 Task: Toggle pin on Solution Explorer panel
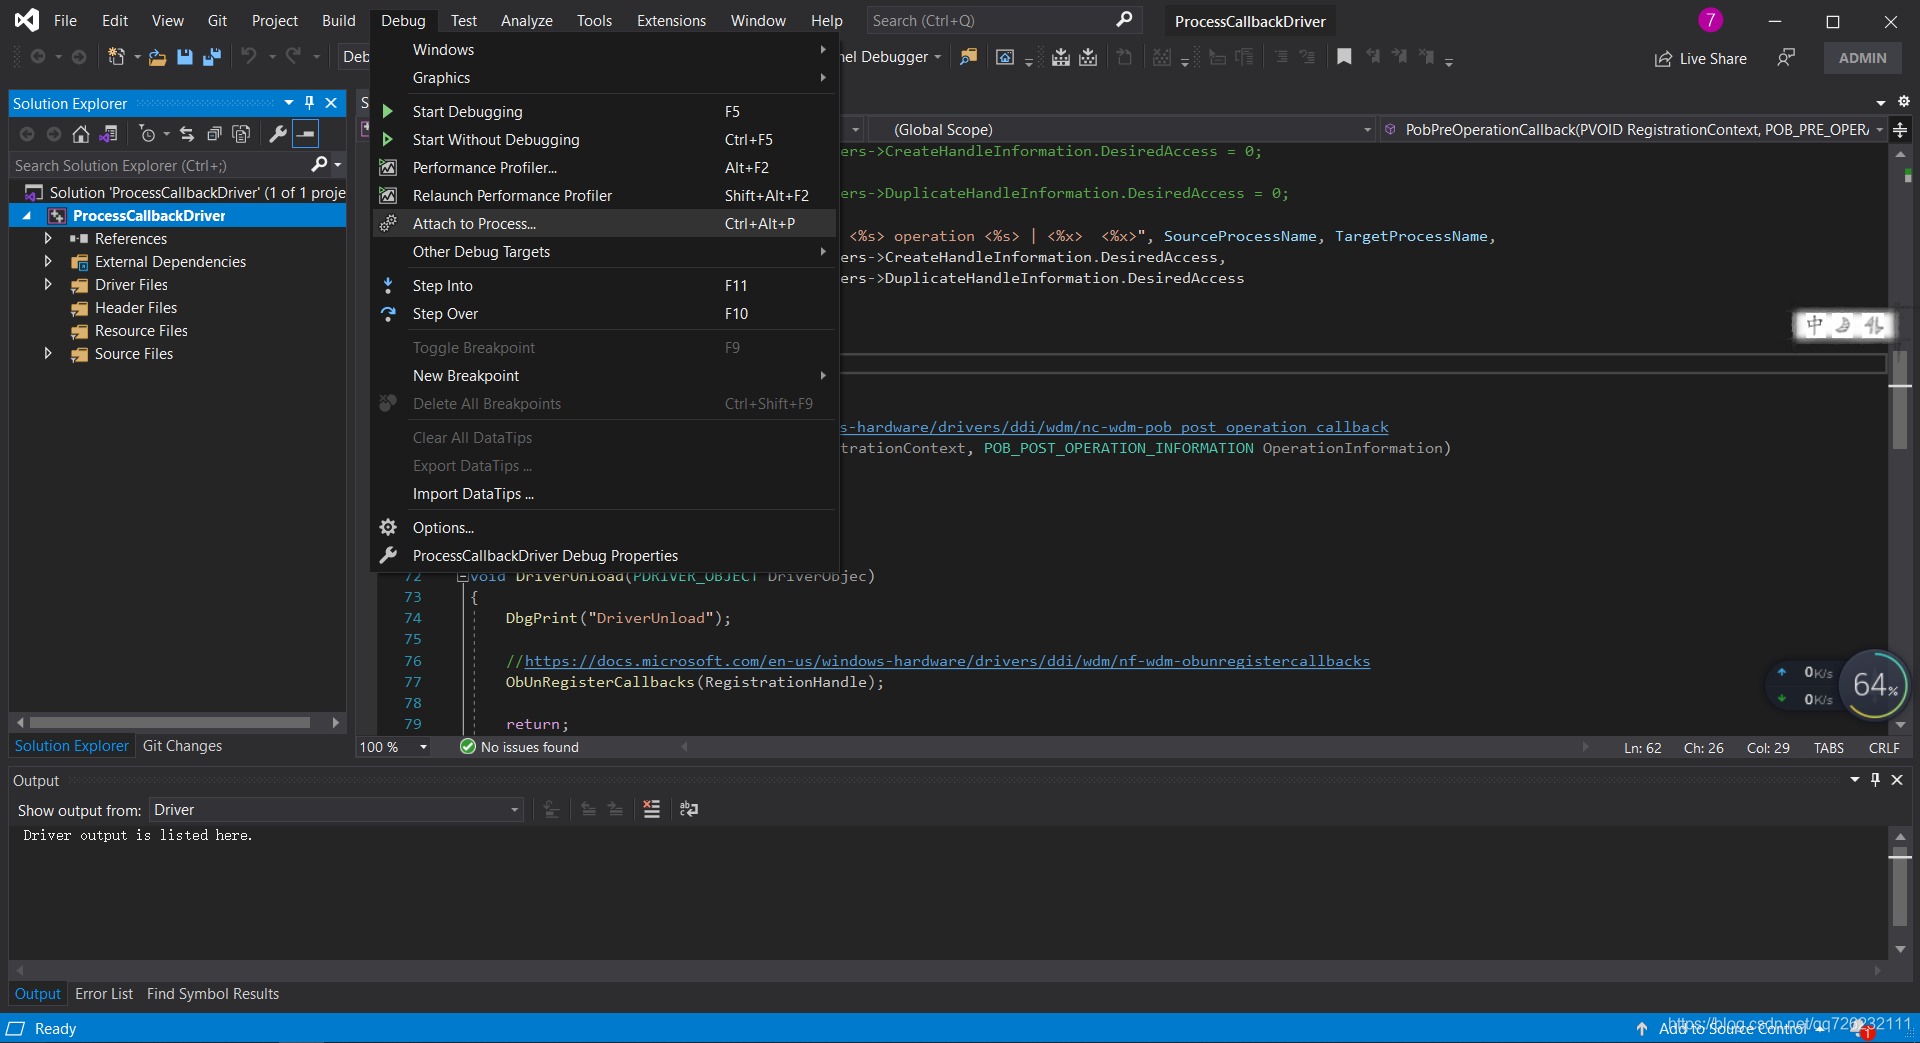(x=309, y=103)
